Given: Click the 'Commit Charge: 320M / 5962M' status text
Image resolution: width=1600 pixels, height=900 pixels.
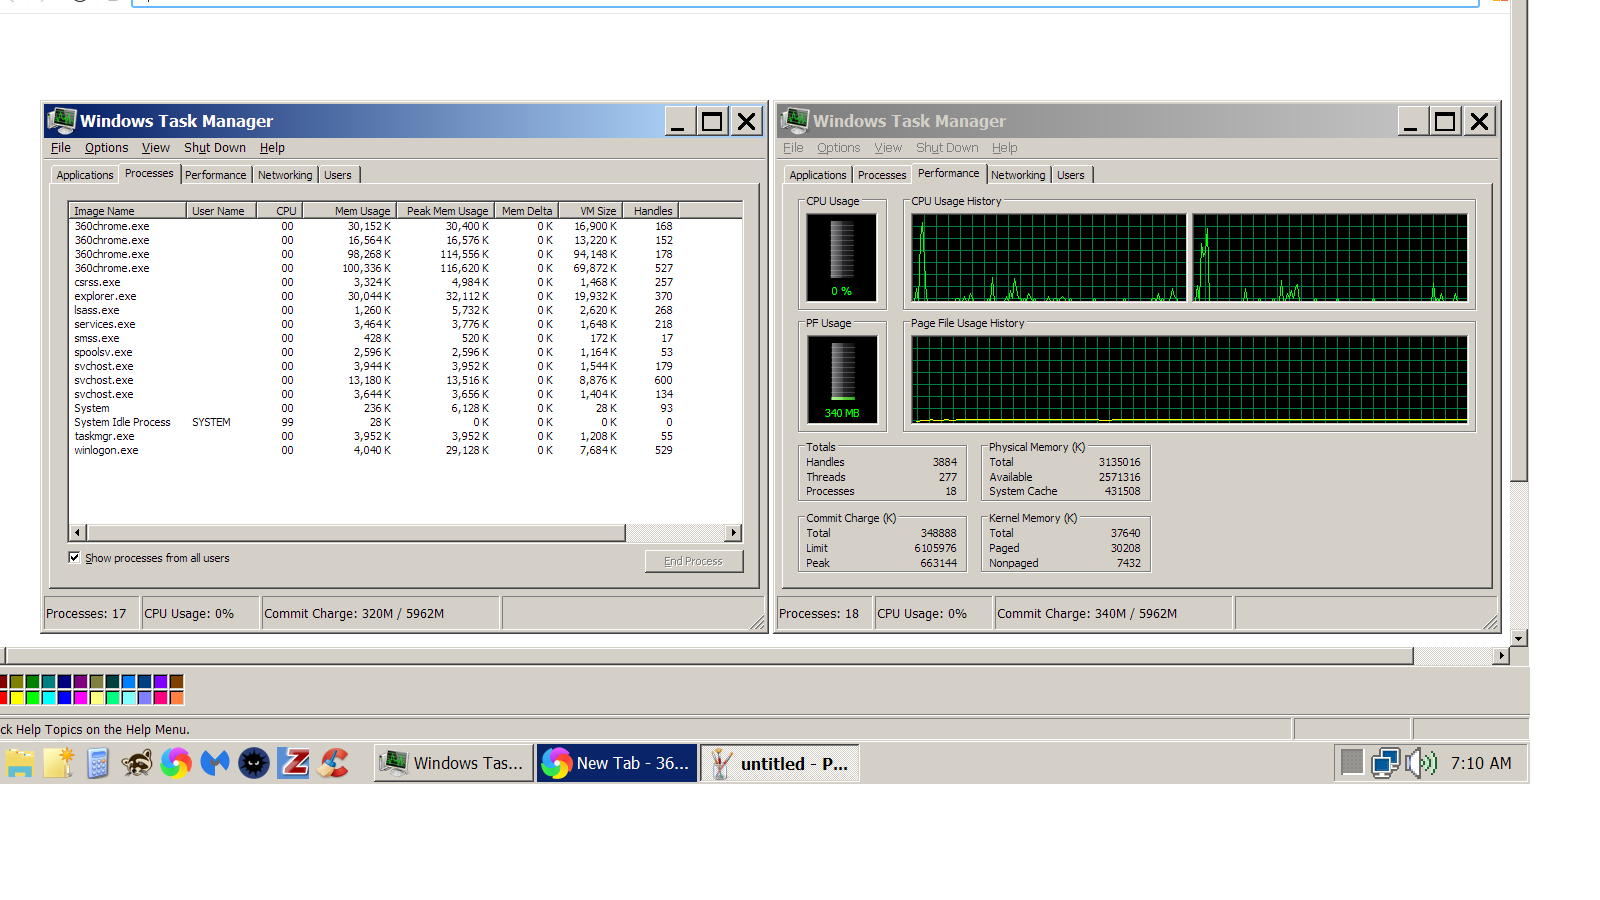Looking at the screenshot, I should pos(354,614).
